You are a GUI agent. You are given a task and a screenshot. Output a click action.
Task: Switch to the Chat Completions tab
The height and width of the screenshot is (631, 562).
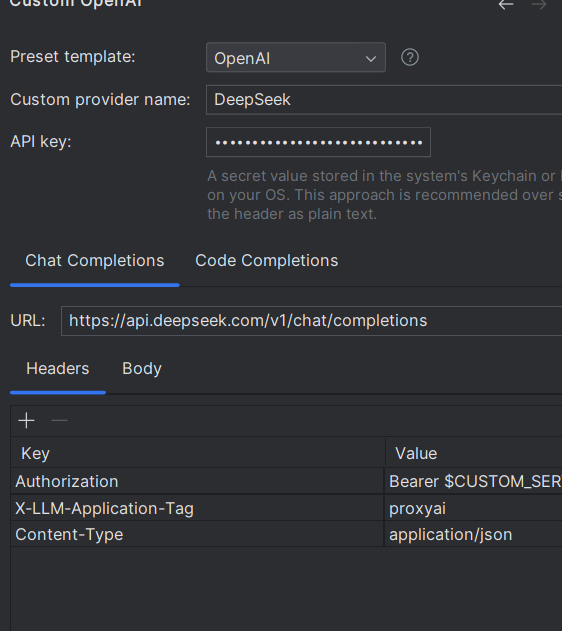(x=95, y=261)
